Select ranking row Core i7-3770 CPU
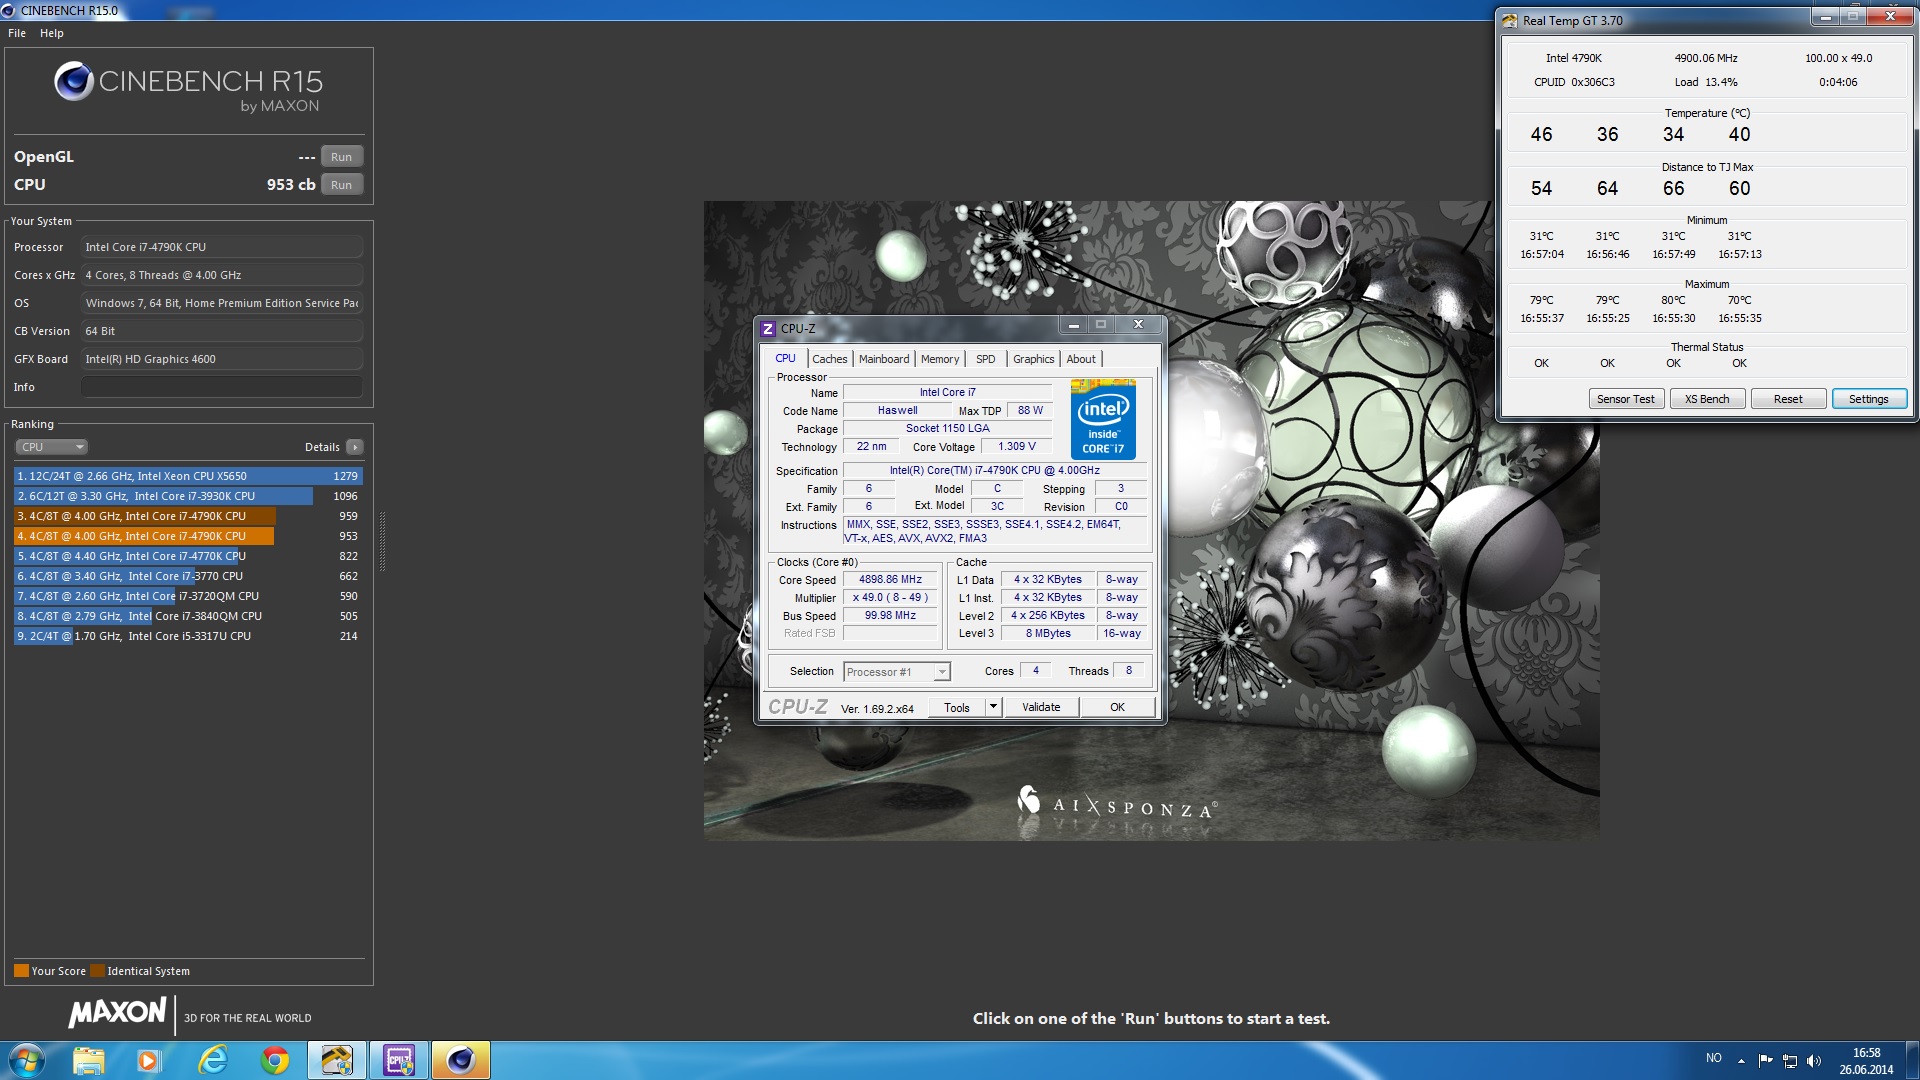 pyautogui.click(x=188, y=576)
